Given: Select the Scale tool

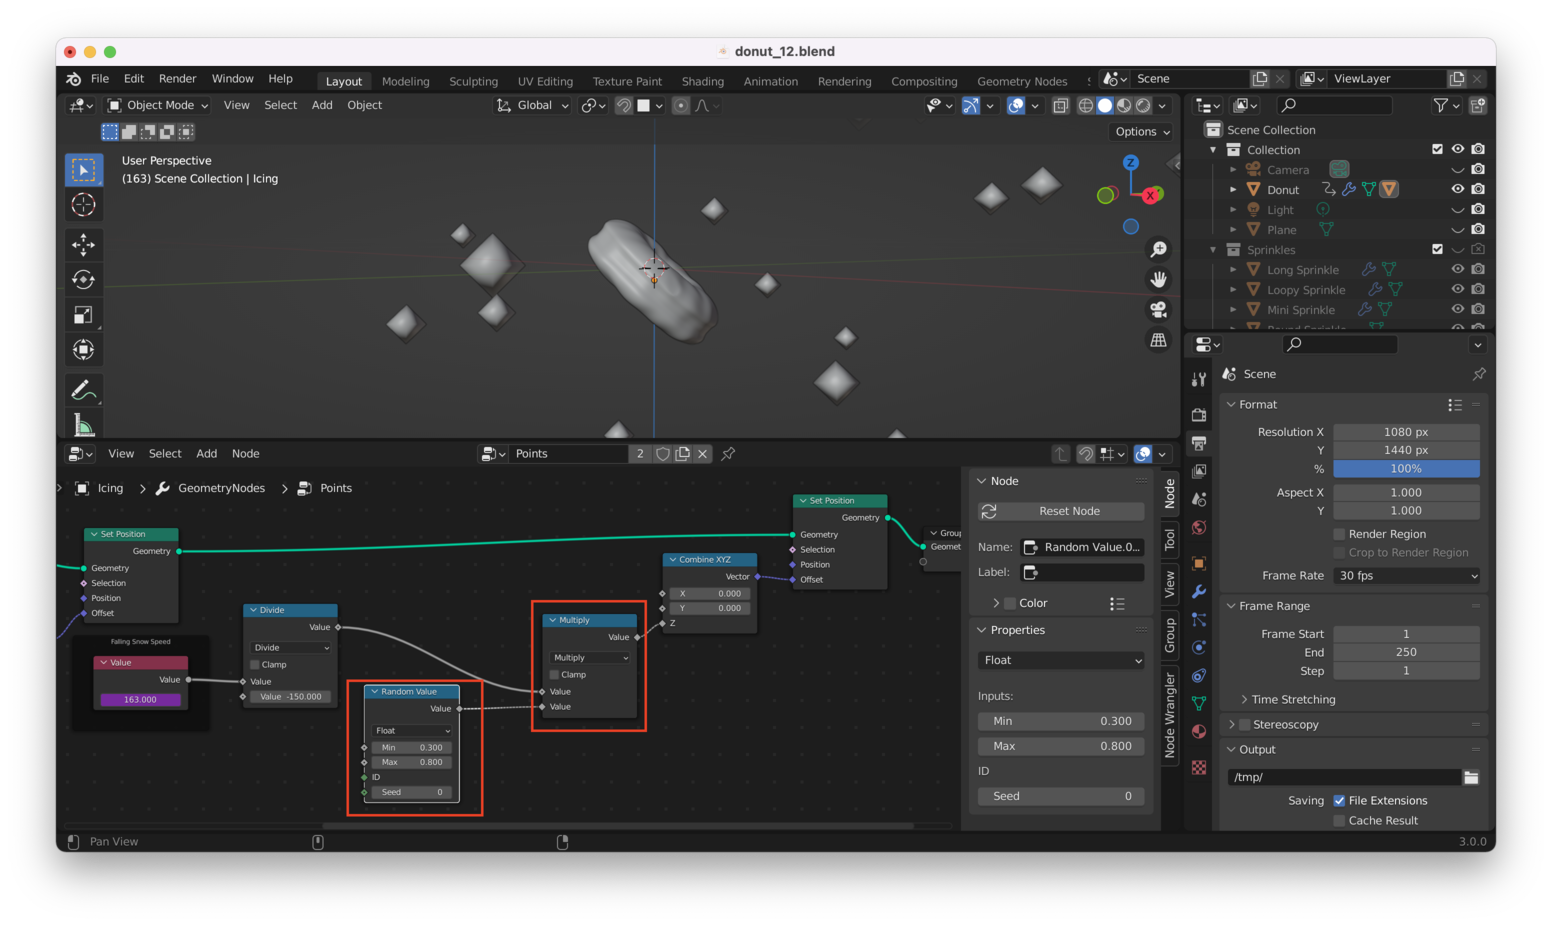Looking at the screenshot, I should [84, 315].
